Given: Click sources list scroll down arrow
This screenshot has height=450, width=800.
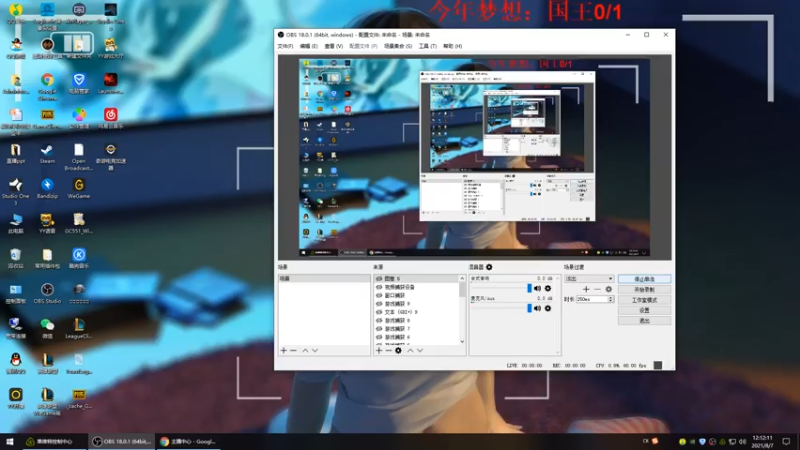Looking at the screenshot, I should click(462, 341).
